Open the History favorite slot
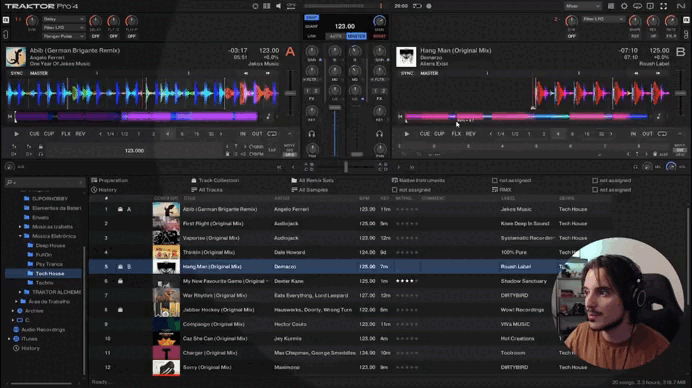 [104, 190]
